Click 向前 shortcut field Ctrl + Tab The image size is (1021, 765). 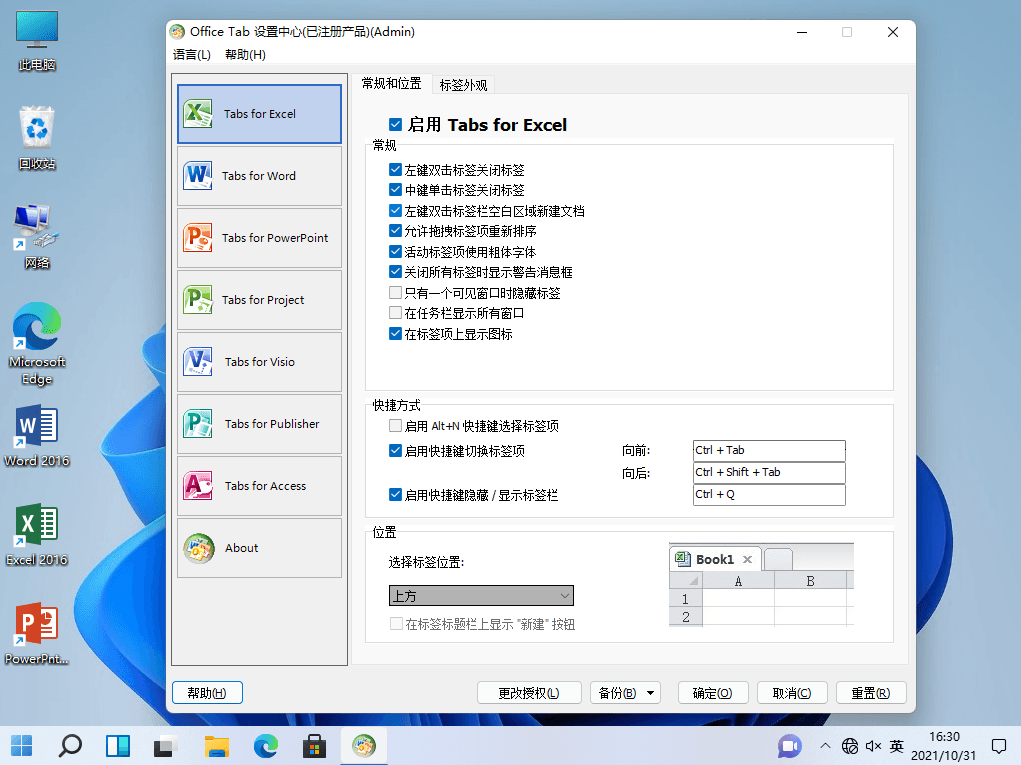tap(769, 451)
